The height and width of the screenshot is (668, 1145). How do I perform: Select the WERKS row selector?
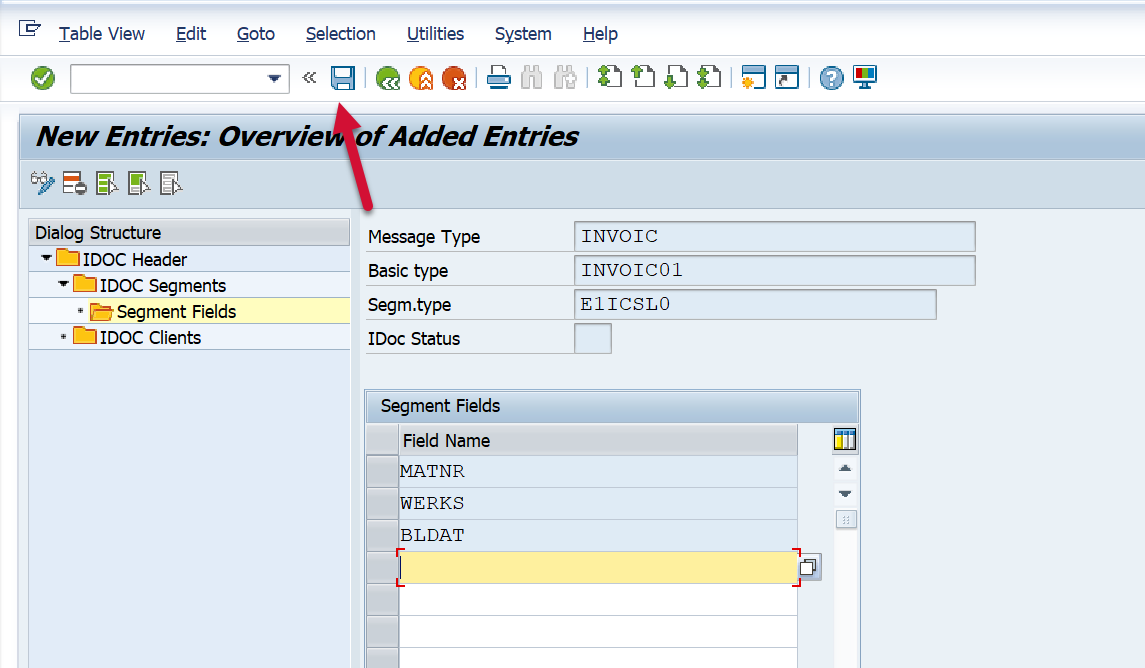382,503
